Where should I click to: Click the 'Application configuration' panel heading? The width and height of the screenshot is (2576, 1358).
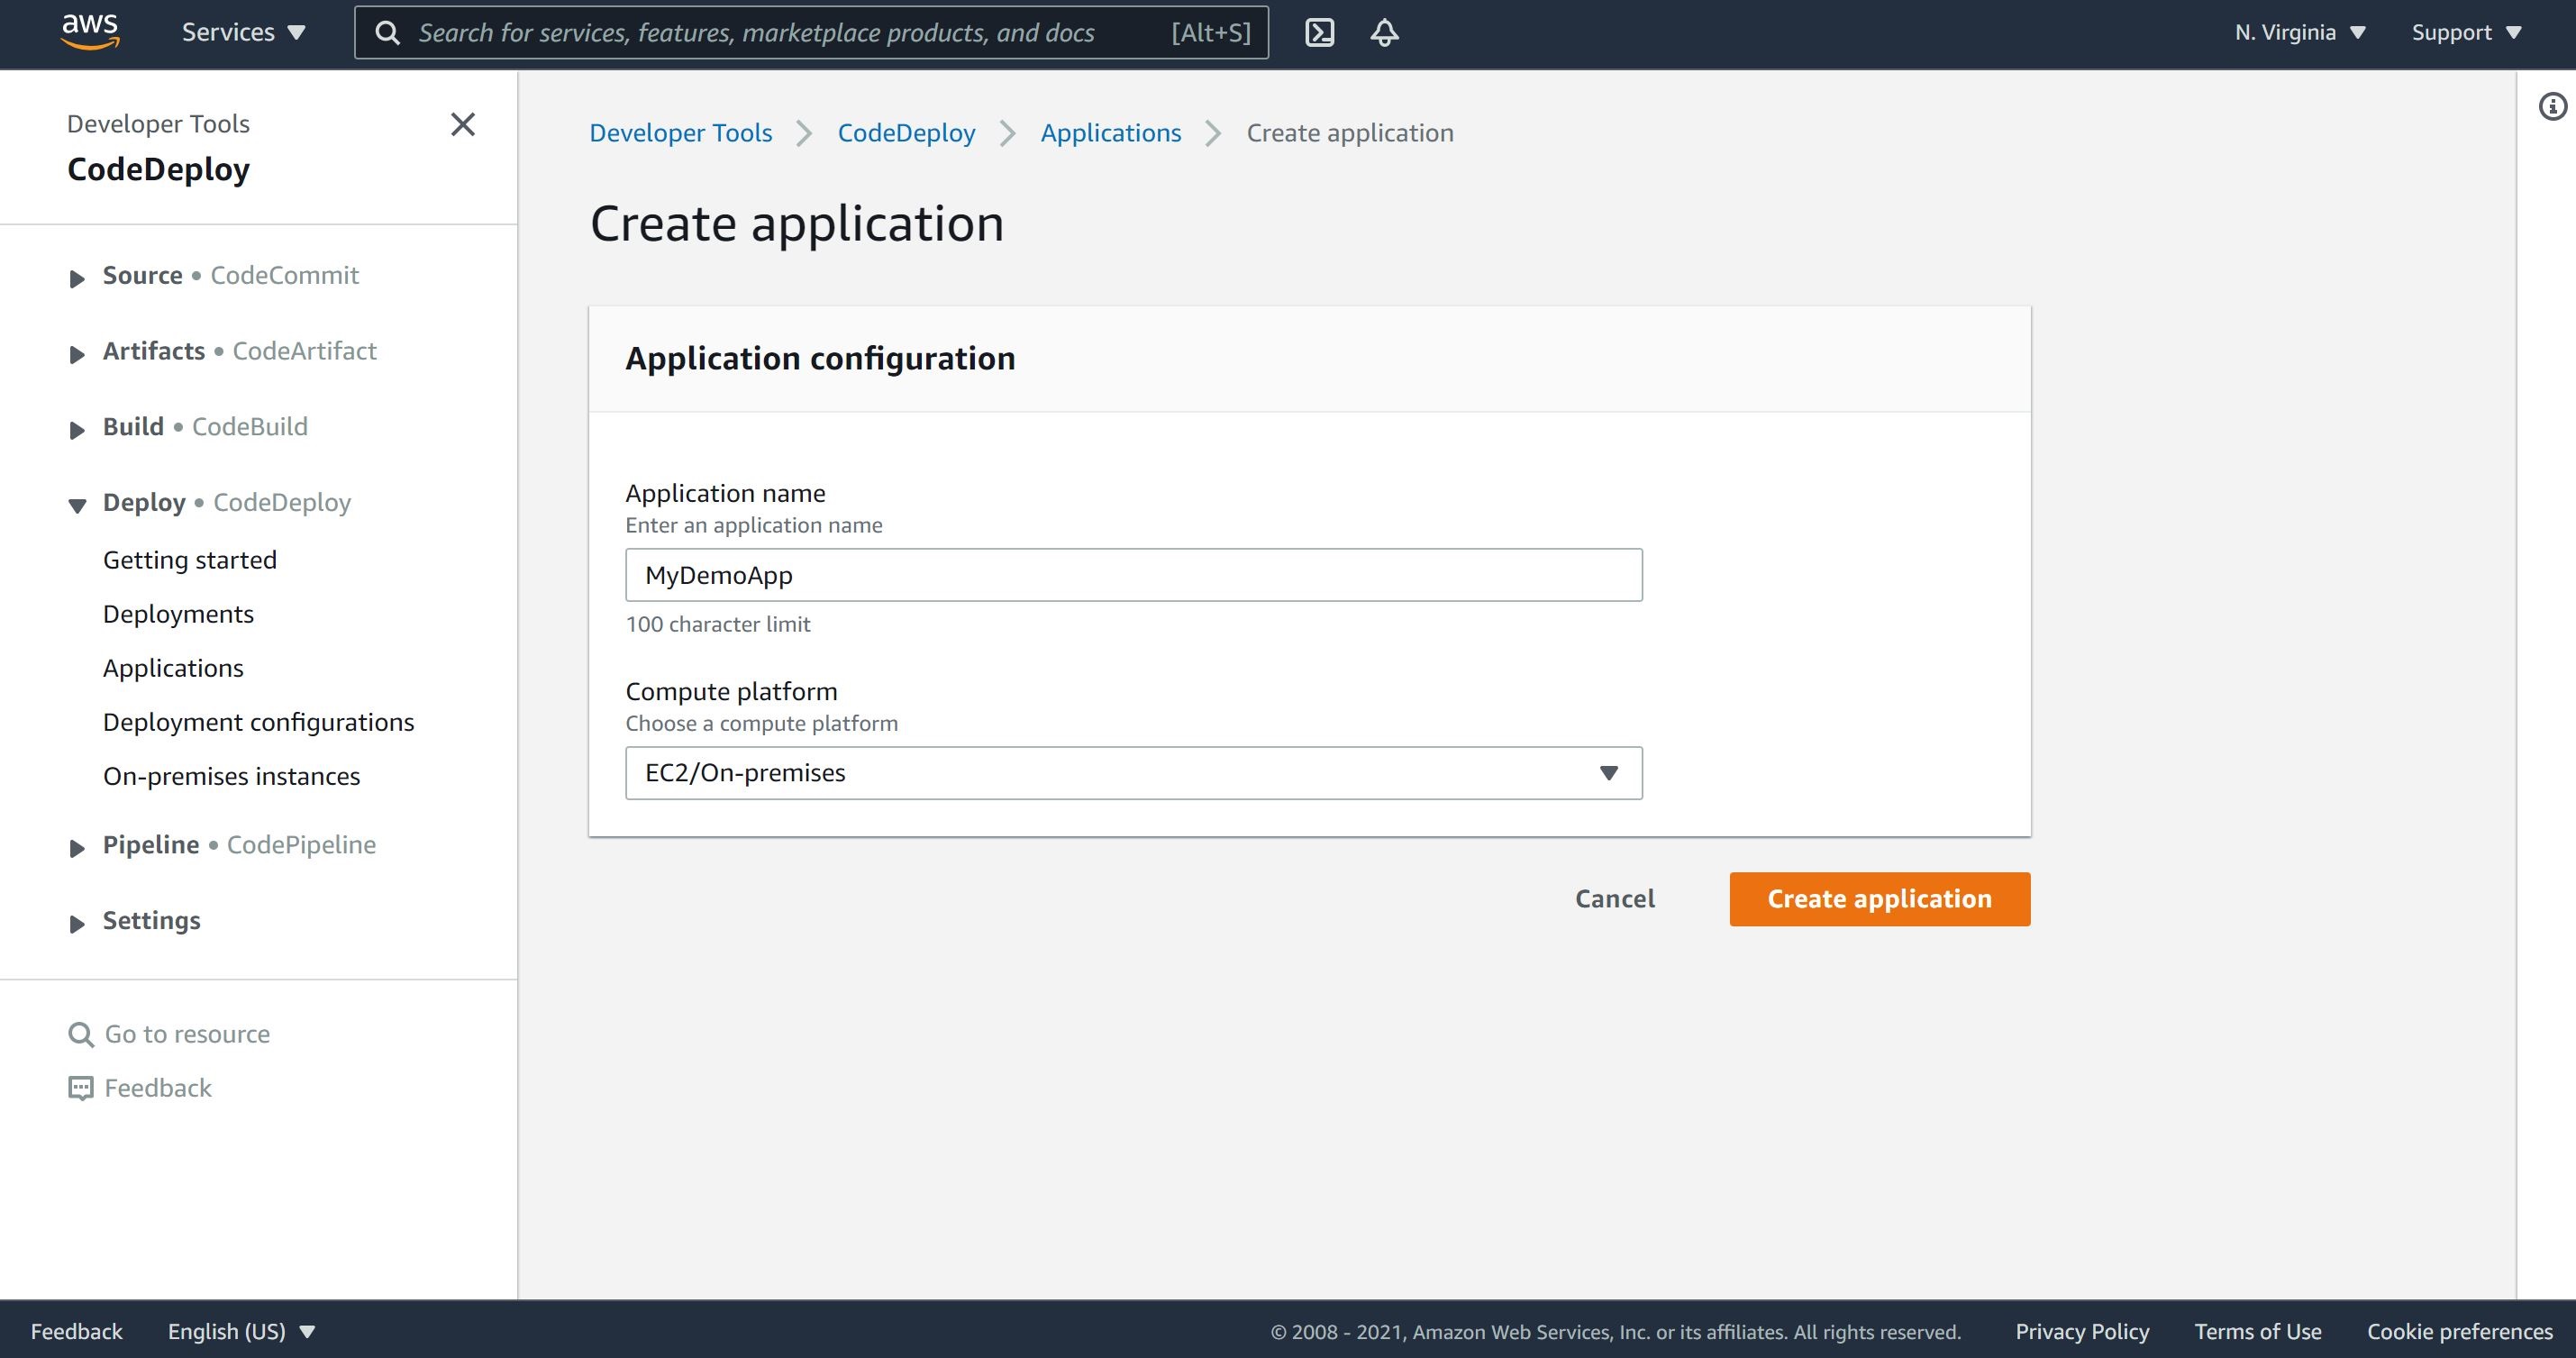coord(820,358)
